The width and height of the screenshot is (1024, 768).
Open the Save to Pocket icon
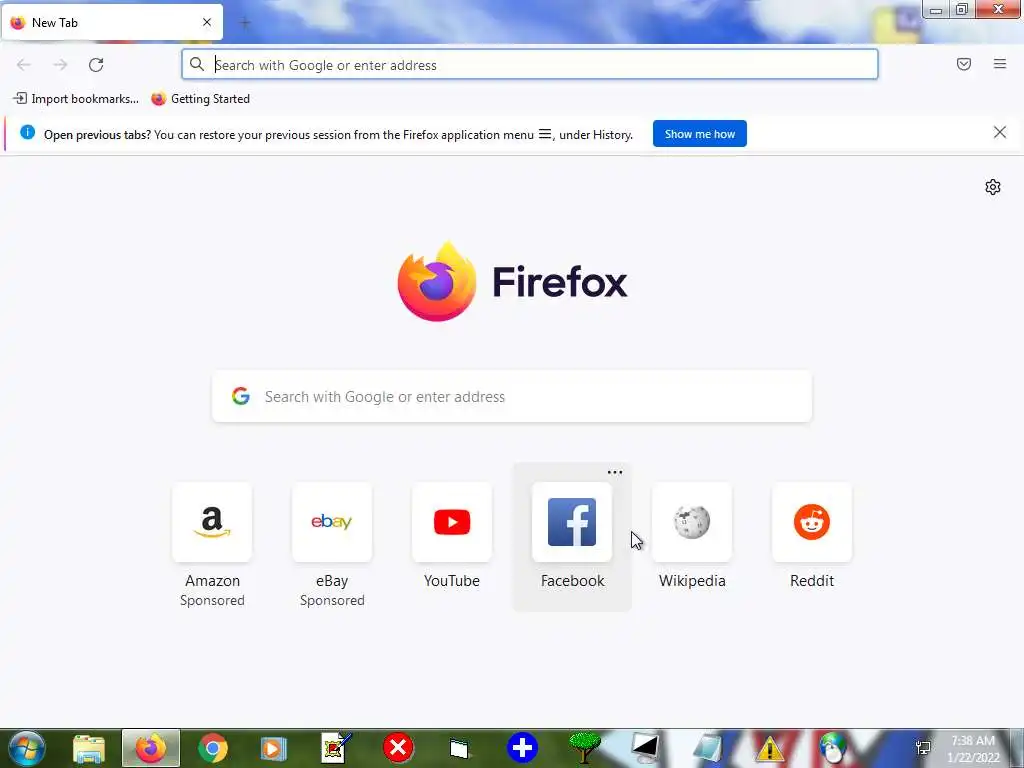click(x=964, y=64)
